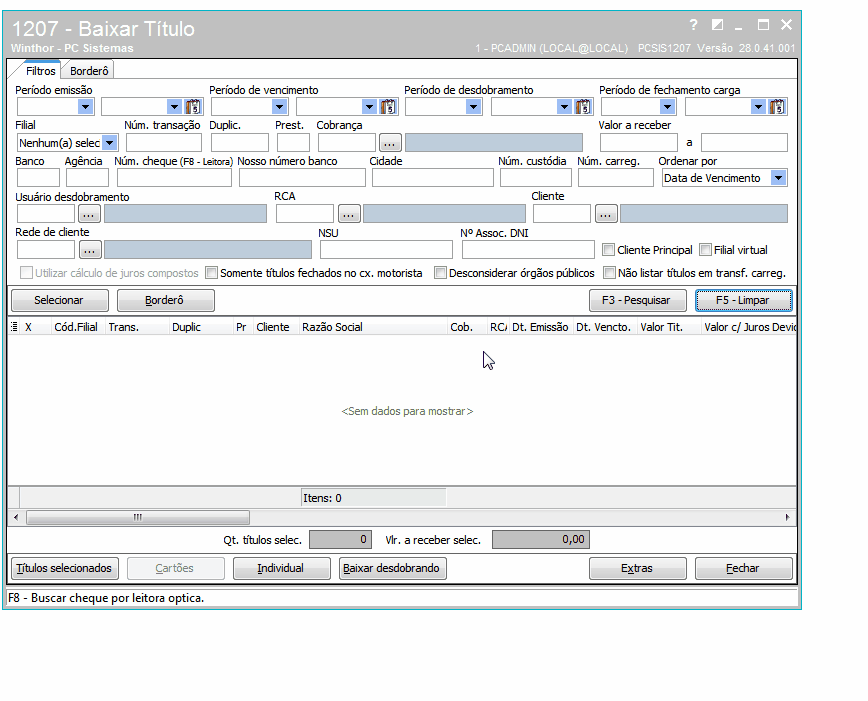Viewport: 868px width, 701px height.
Task: Open Títulos selecionados
Action: point(65,568)
